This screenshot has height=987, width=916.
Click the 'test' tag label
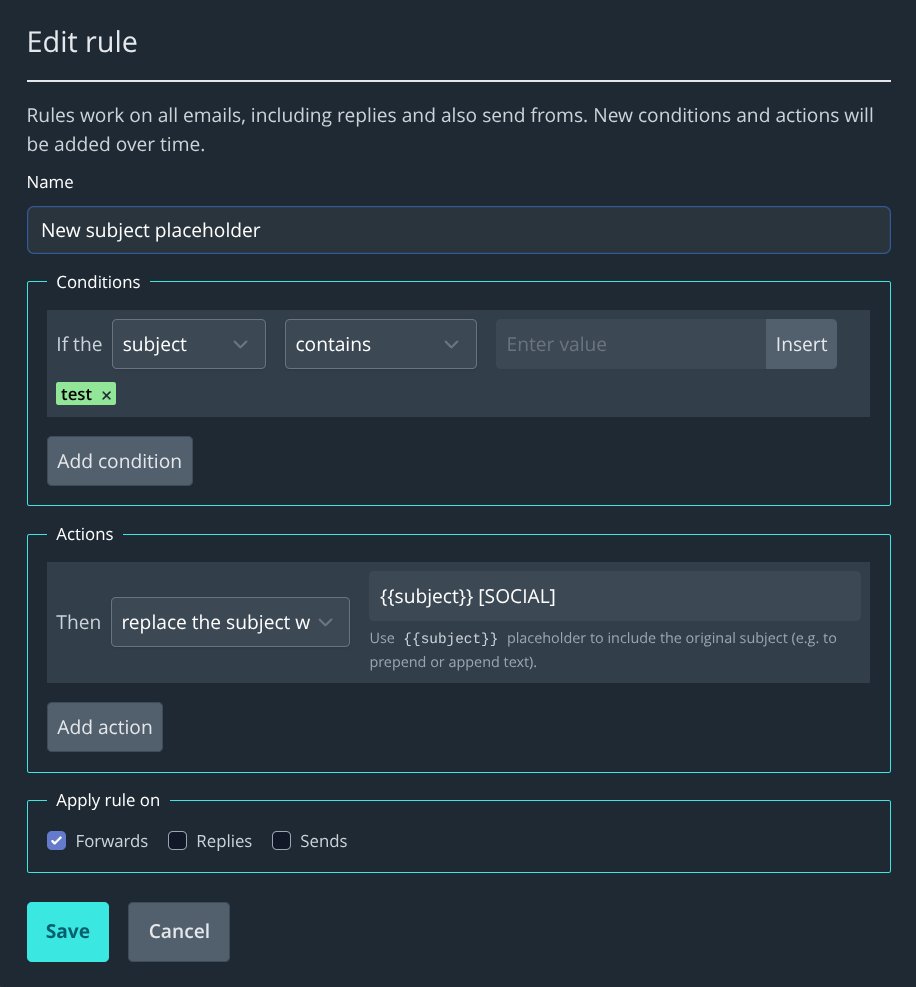click(77, 394)
